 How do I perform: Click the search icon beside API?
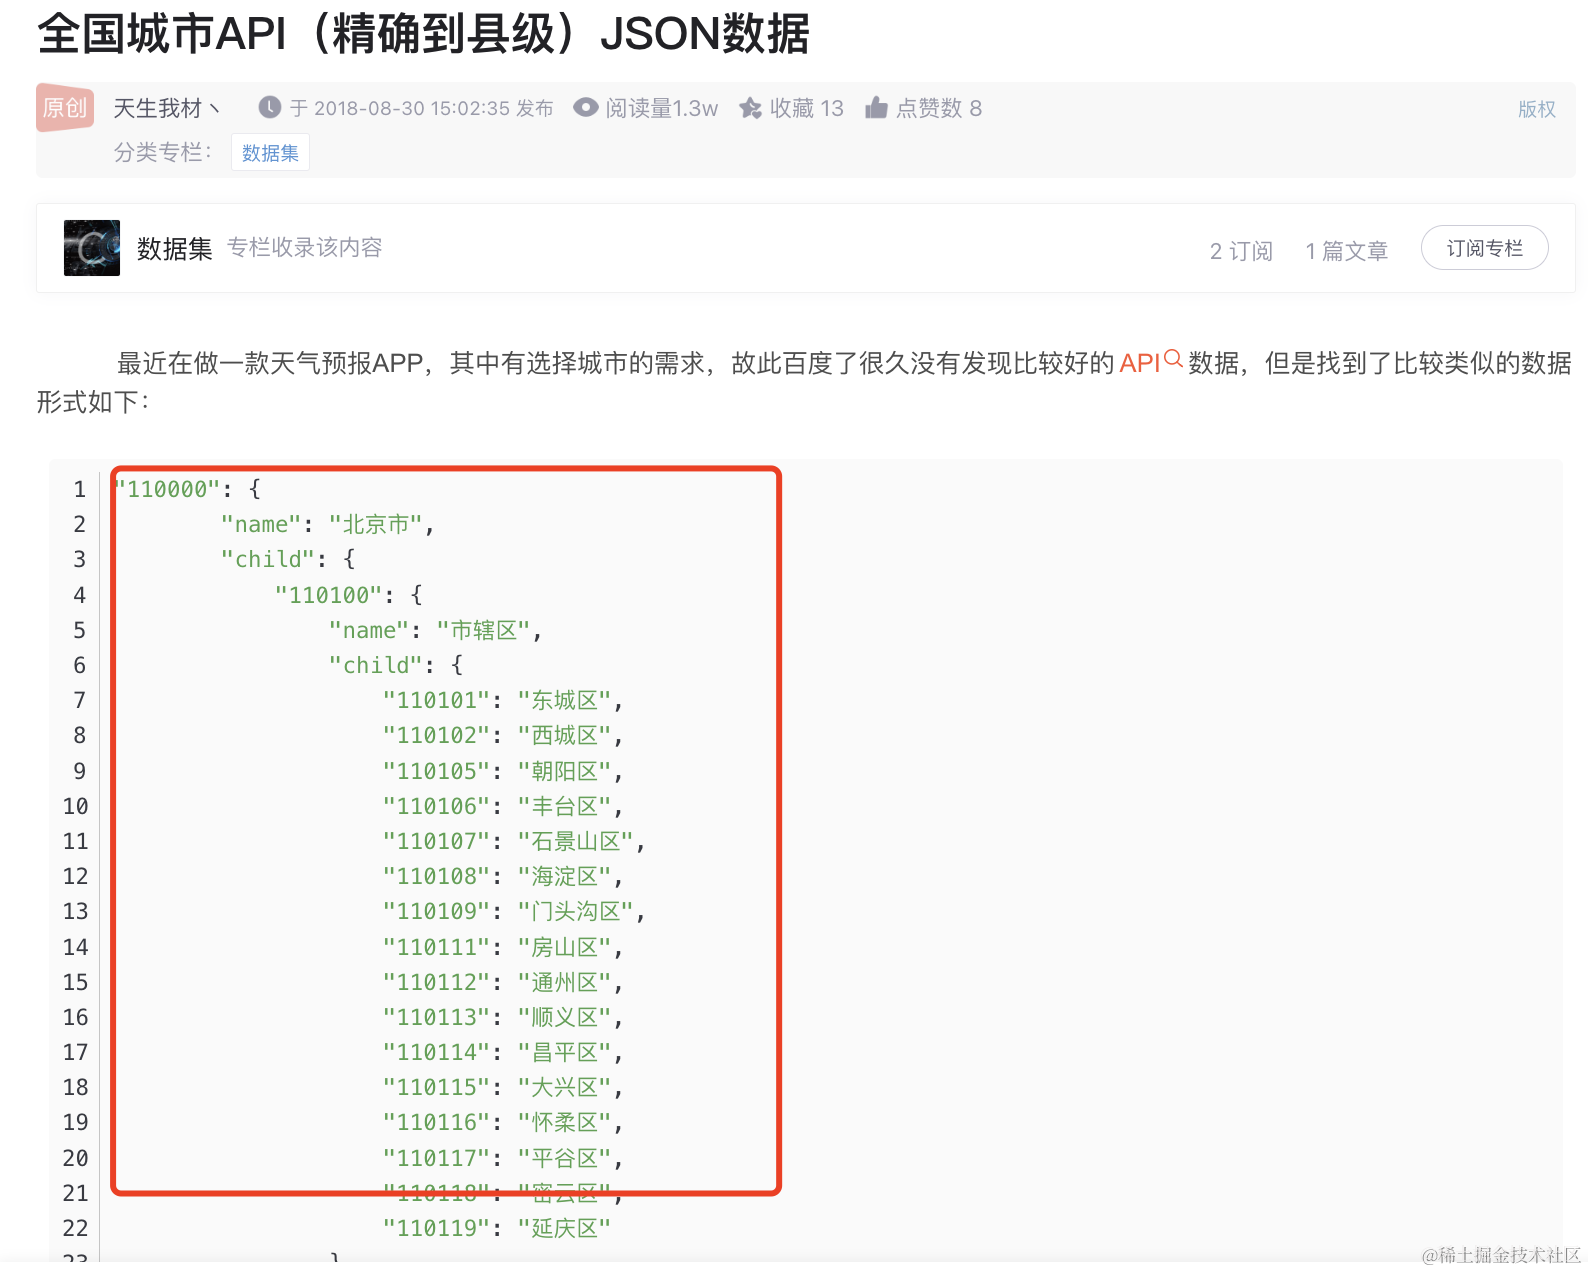[x=1173, y=359]
